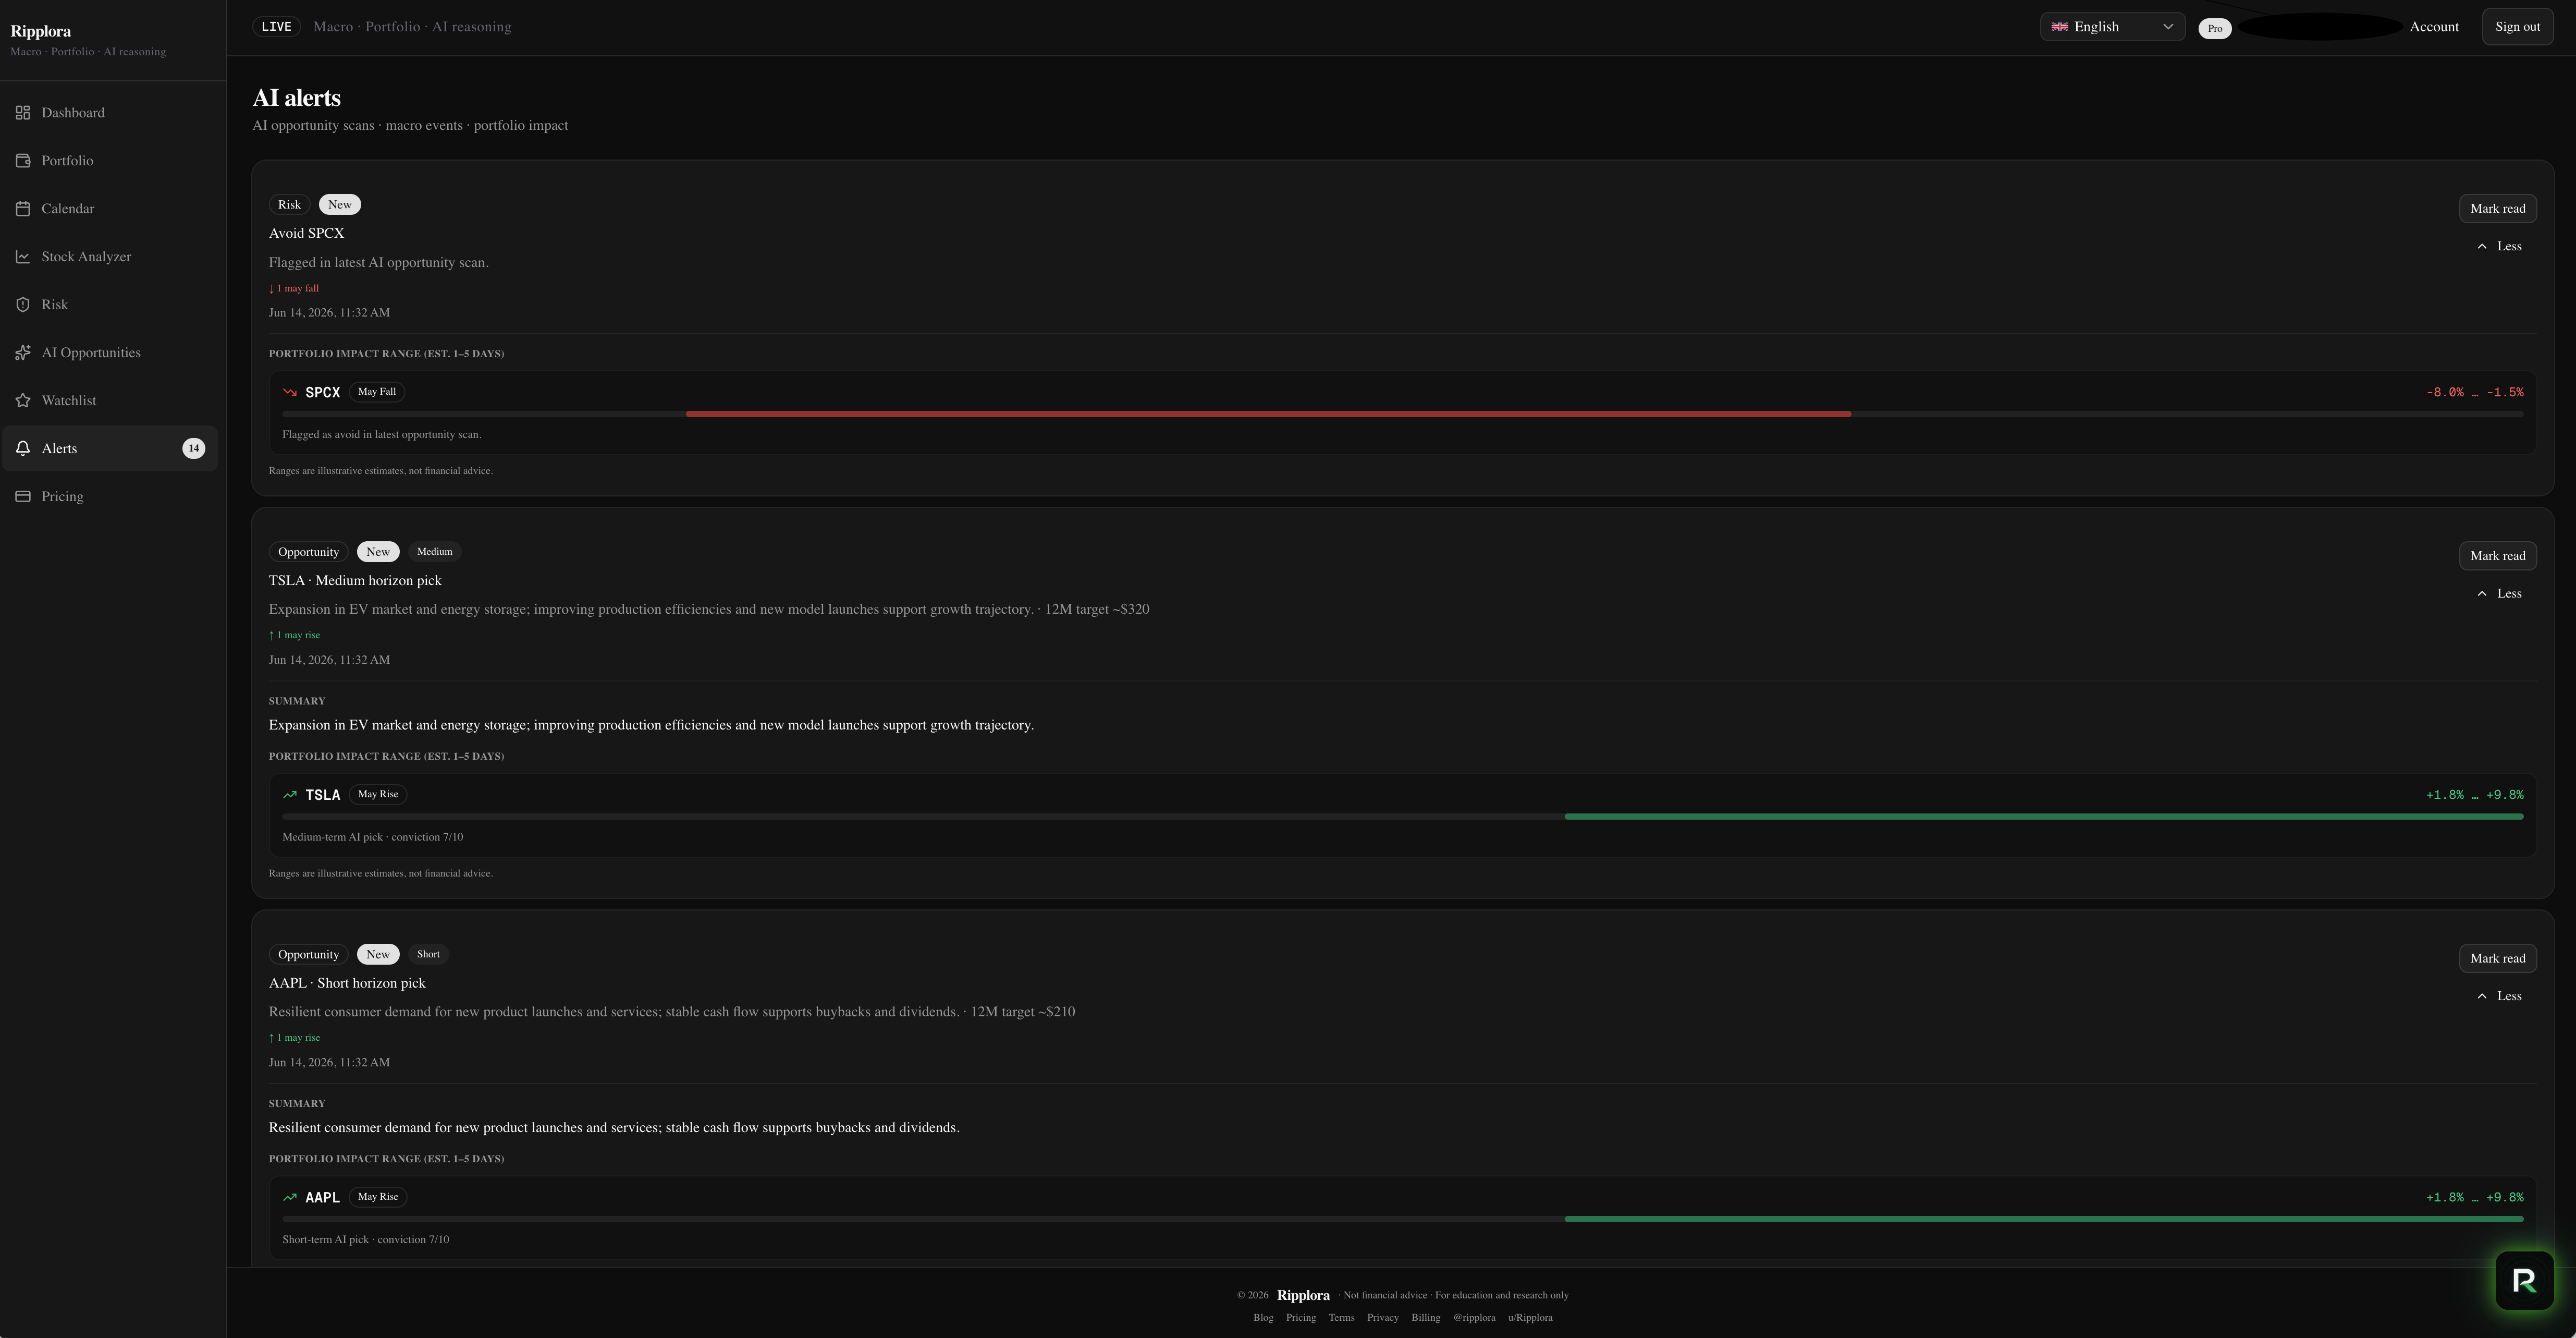The image size is (2576, 1338).
Task: Collapse the TSLA alert with Less
Action: pos(2498,594)
